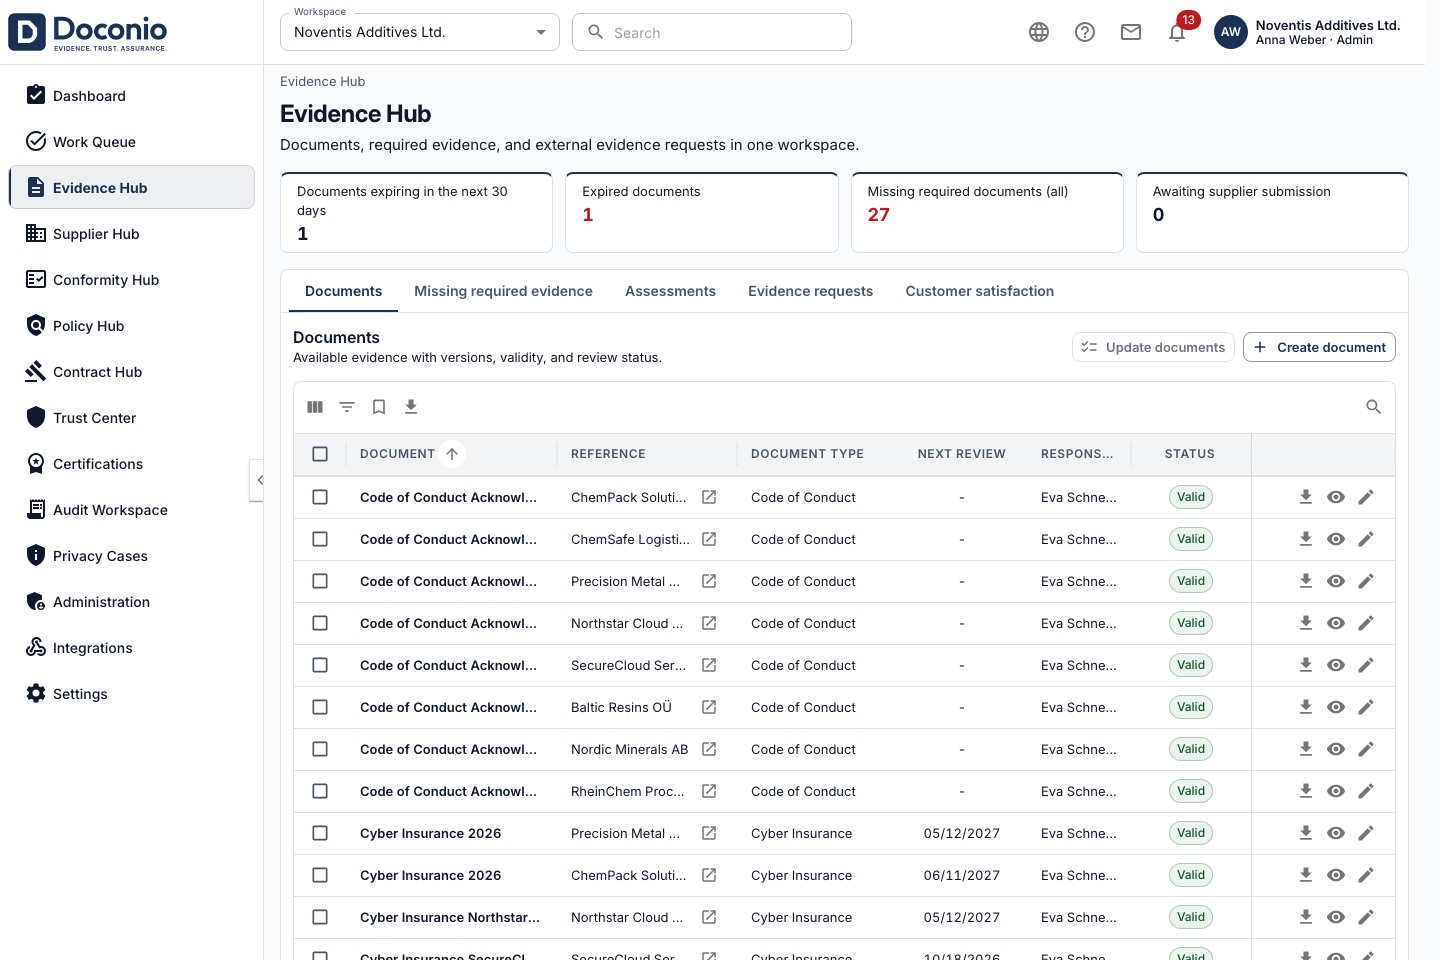This screenshot has height=960, width=1440.
Task: Select the 06/11/2027 next review date
Action: point(961,875)
